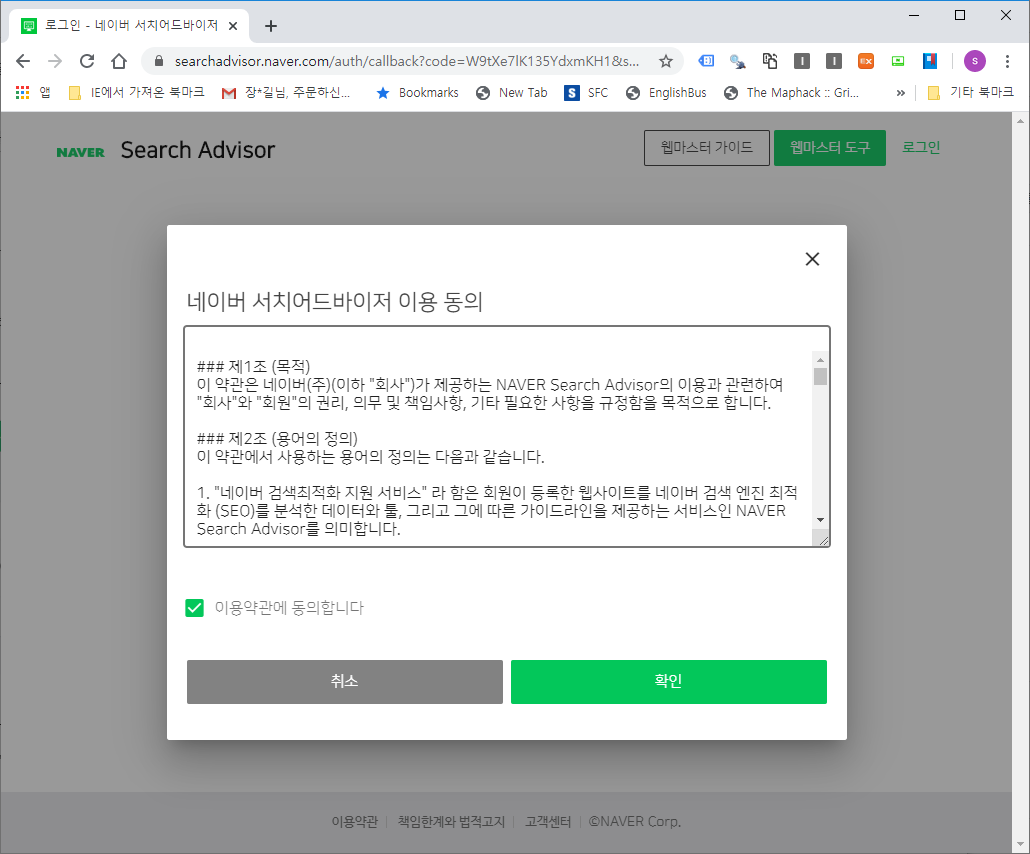The width and height of the screenshot is (1030, 854).
Task: Open a new browser tab
Action: [x=271, y=26]
